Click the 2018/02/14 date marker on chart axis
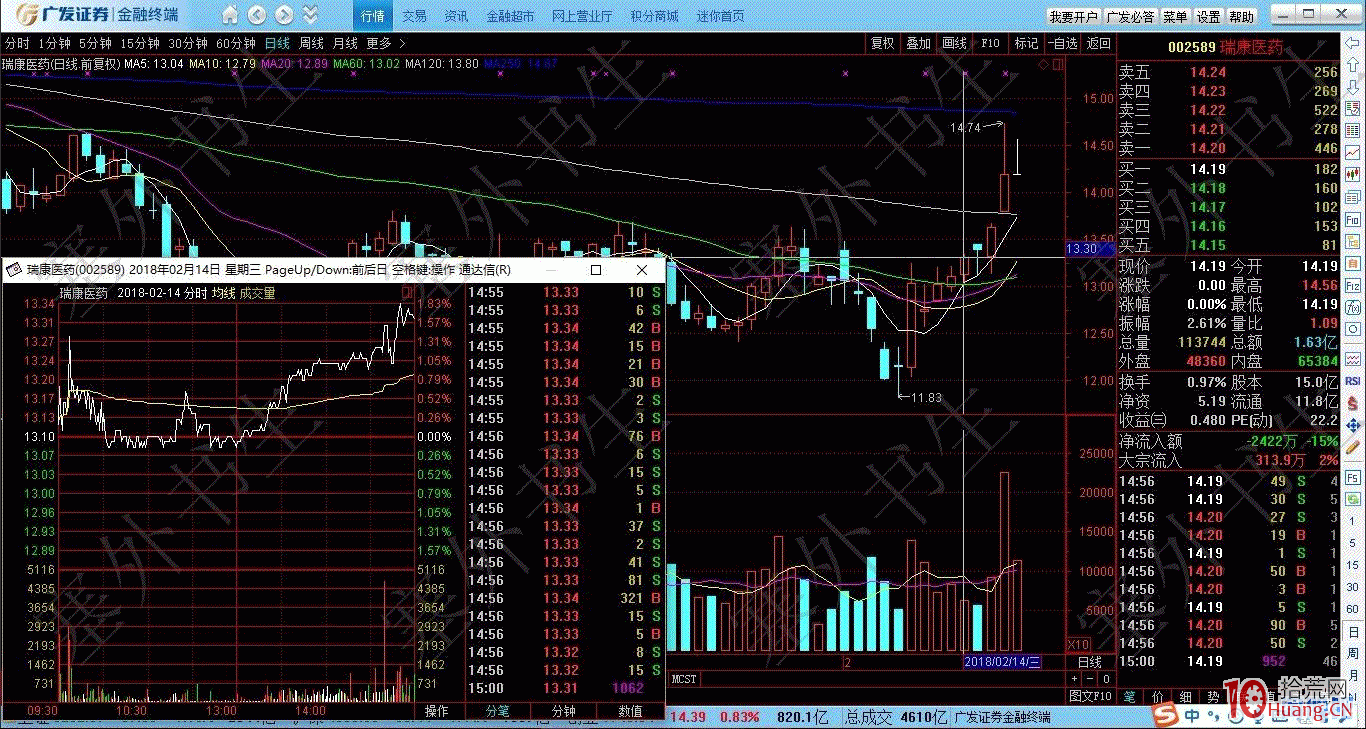The height and width of the screenshot is (729, 1366). [1002, 662]
